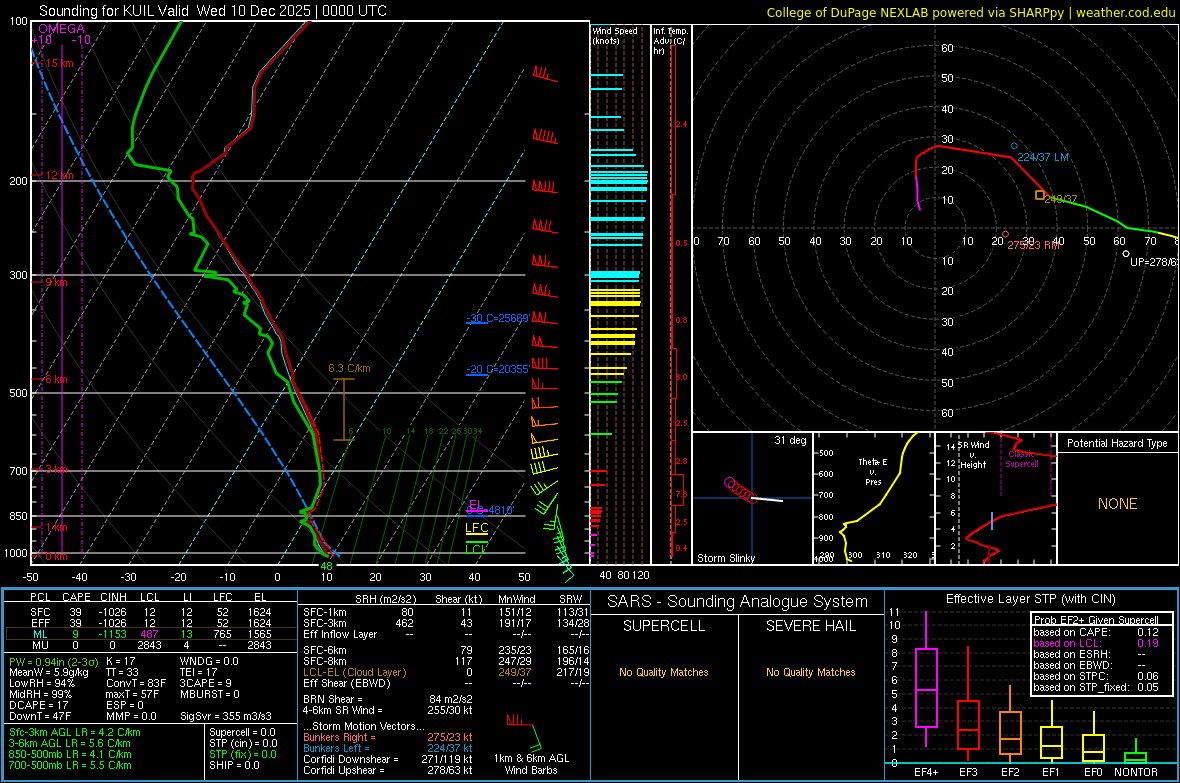Click the yellow LFC level label
1180x783 pixels.
tap(476, 527)
